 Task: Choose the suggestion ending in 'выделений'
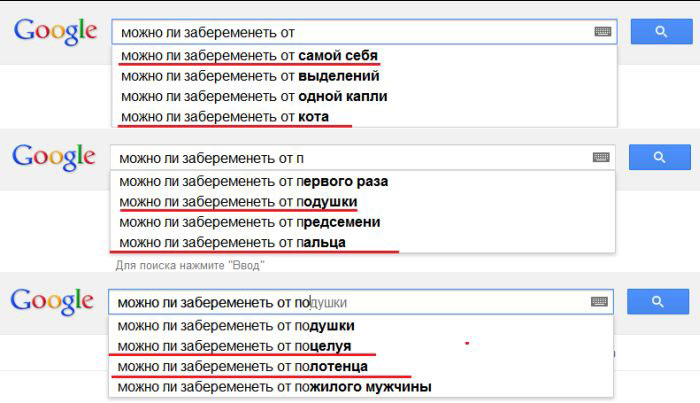249,76
